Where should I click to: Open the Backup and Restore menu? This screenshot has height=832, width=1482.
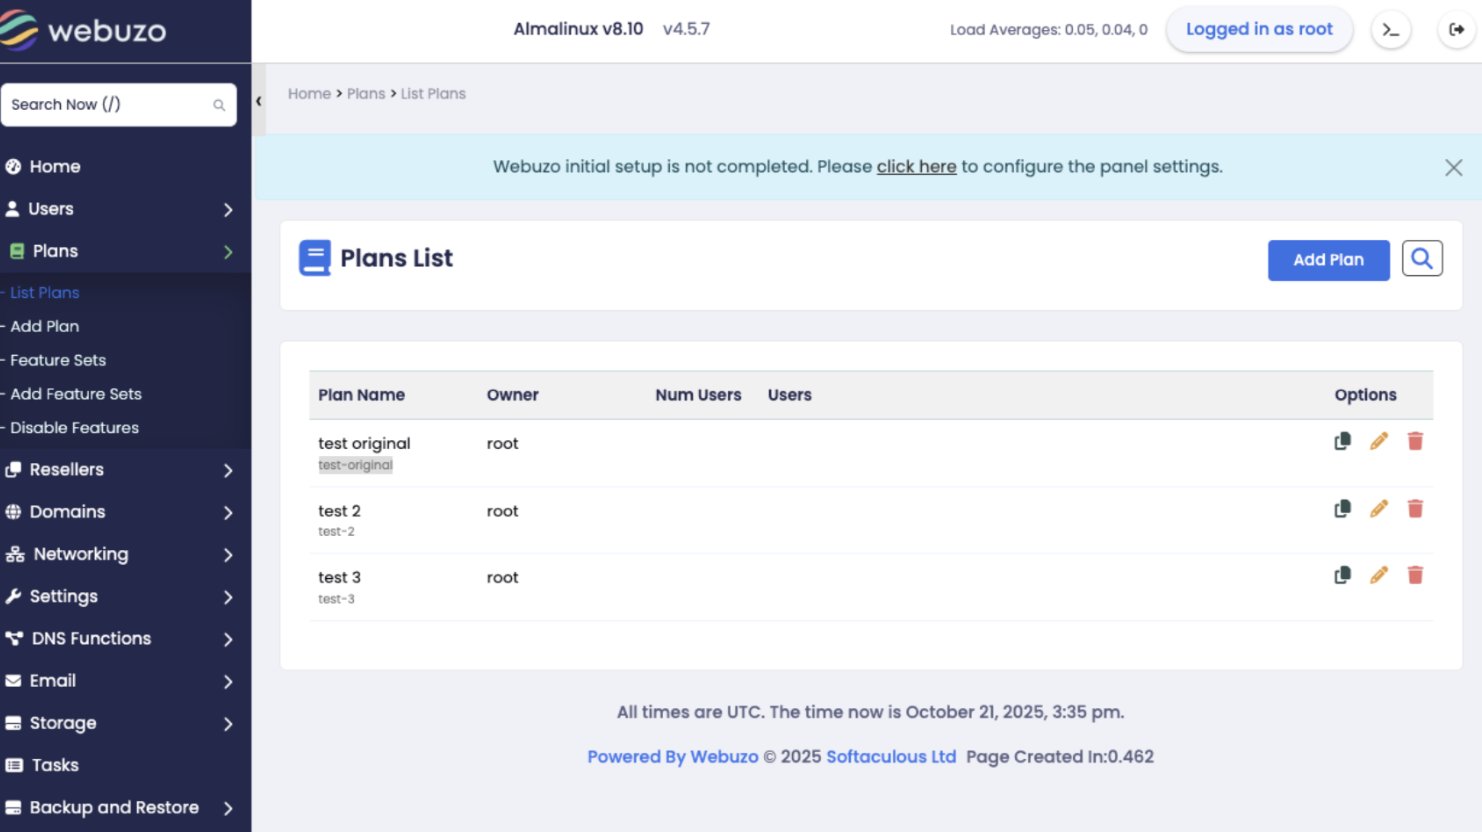(114, 807)
